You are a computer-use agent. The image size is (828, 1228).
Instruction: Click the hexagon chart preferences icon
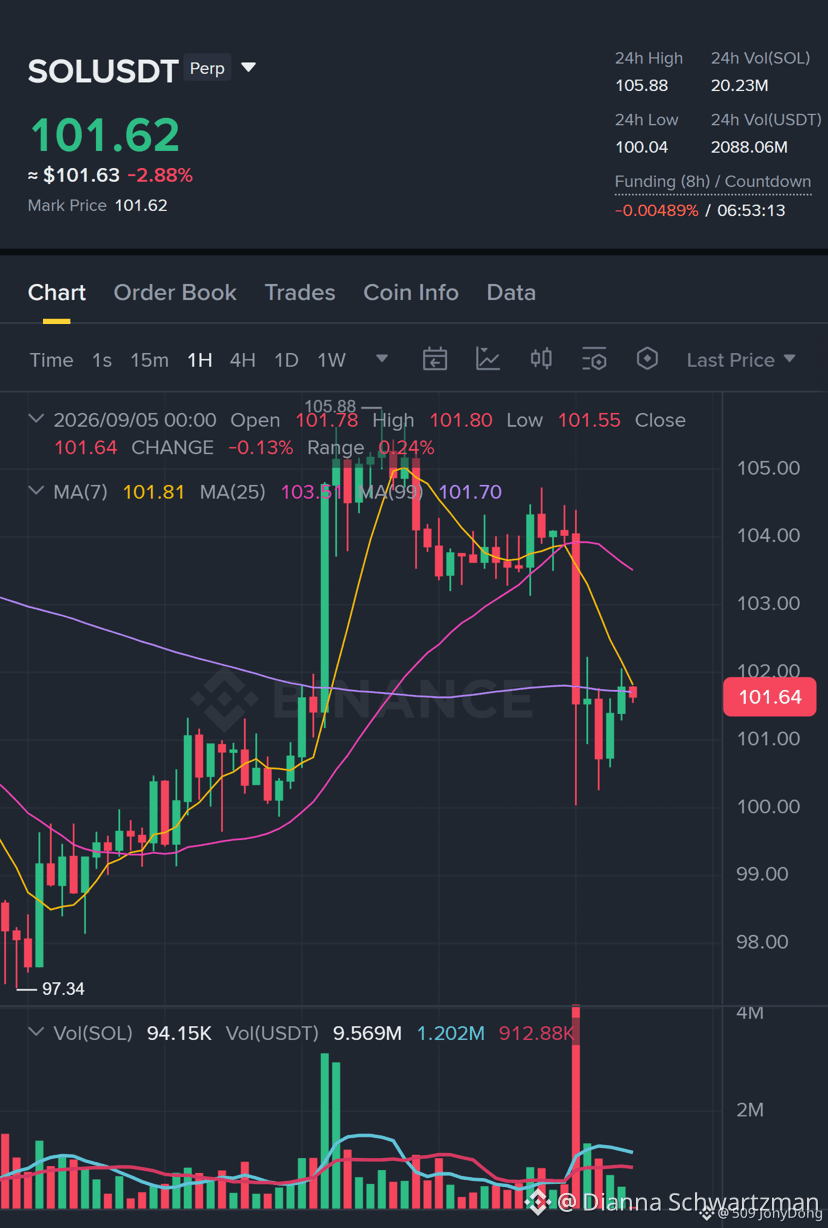647,359
